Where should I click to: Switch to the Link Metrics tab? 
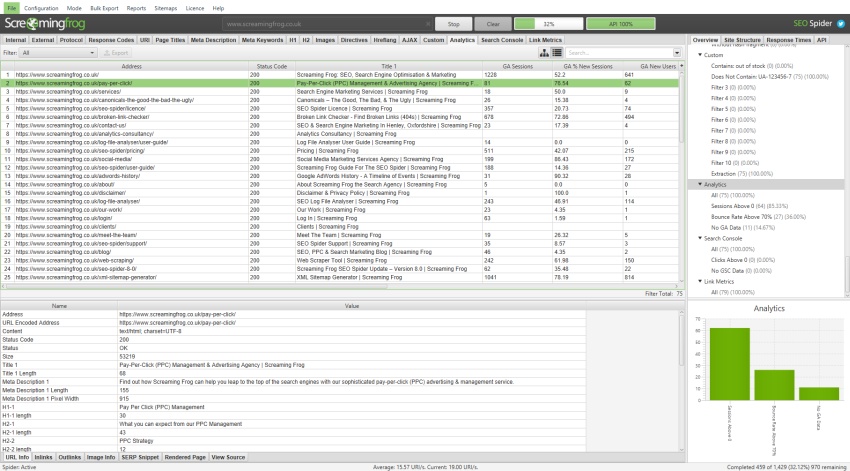545,40
